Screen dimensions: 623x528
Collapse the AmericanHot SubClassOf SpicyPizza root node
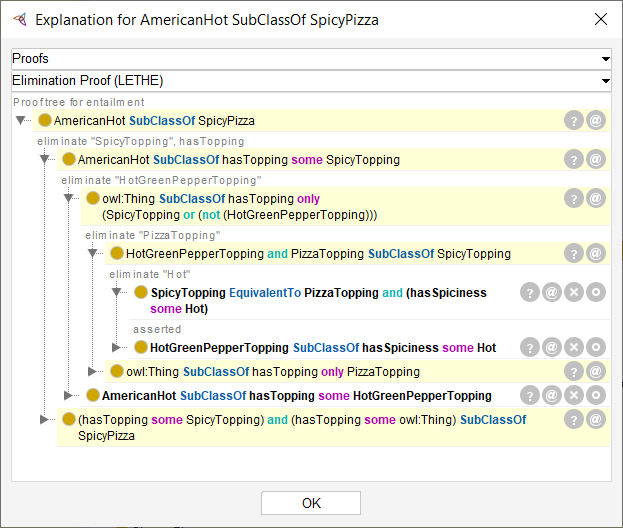21,120
